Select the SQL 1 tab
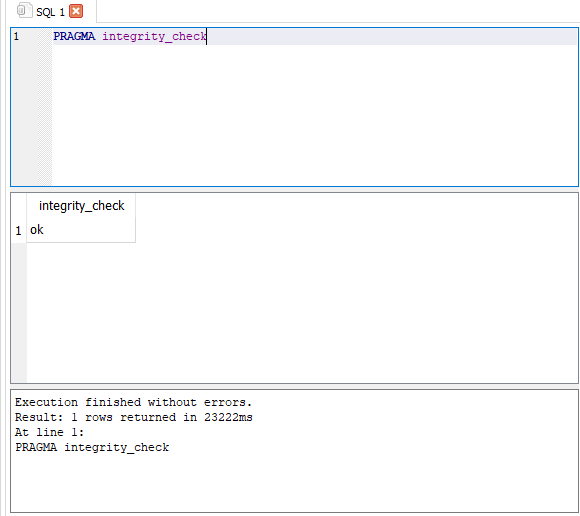 pos(50,12)
